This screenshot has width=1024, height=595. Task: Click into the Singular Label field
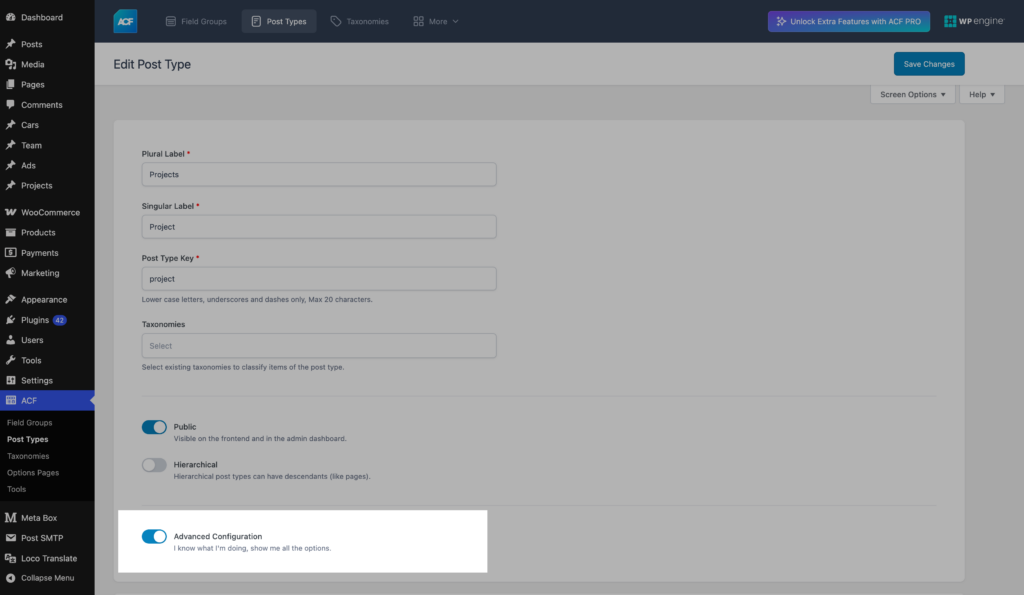tap(319, 227)
